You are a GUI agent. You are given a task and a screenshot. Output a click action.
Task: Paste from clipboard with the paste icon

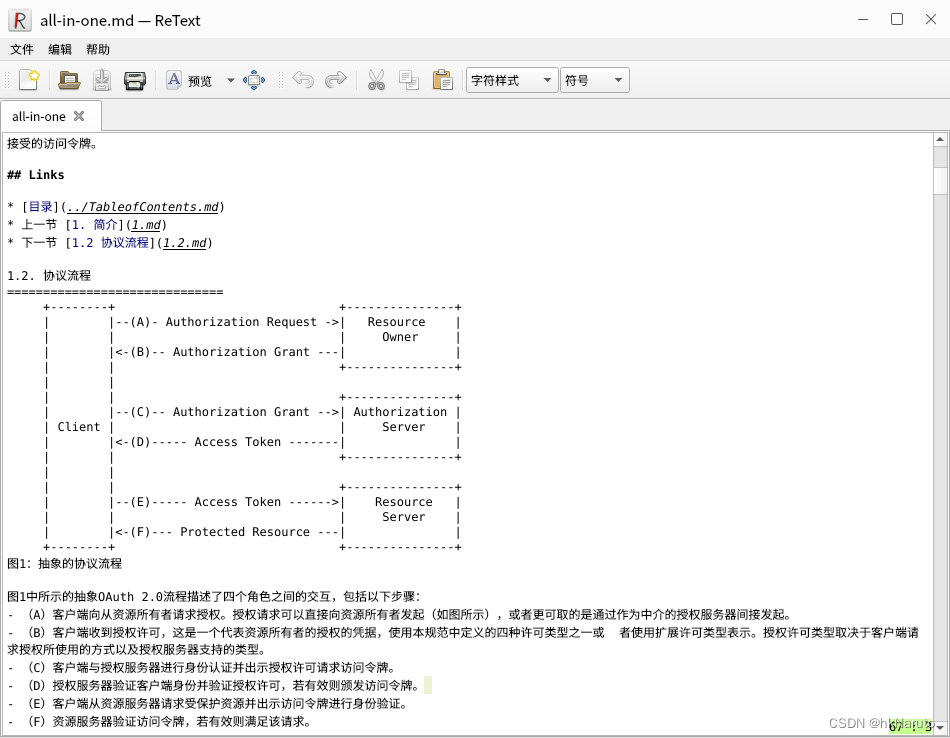(x=442, y=80)
